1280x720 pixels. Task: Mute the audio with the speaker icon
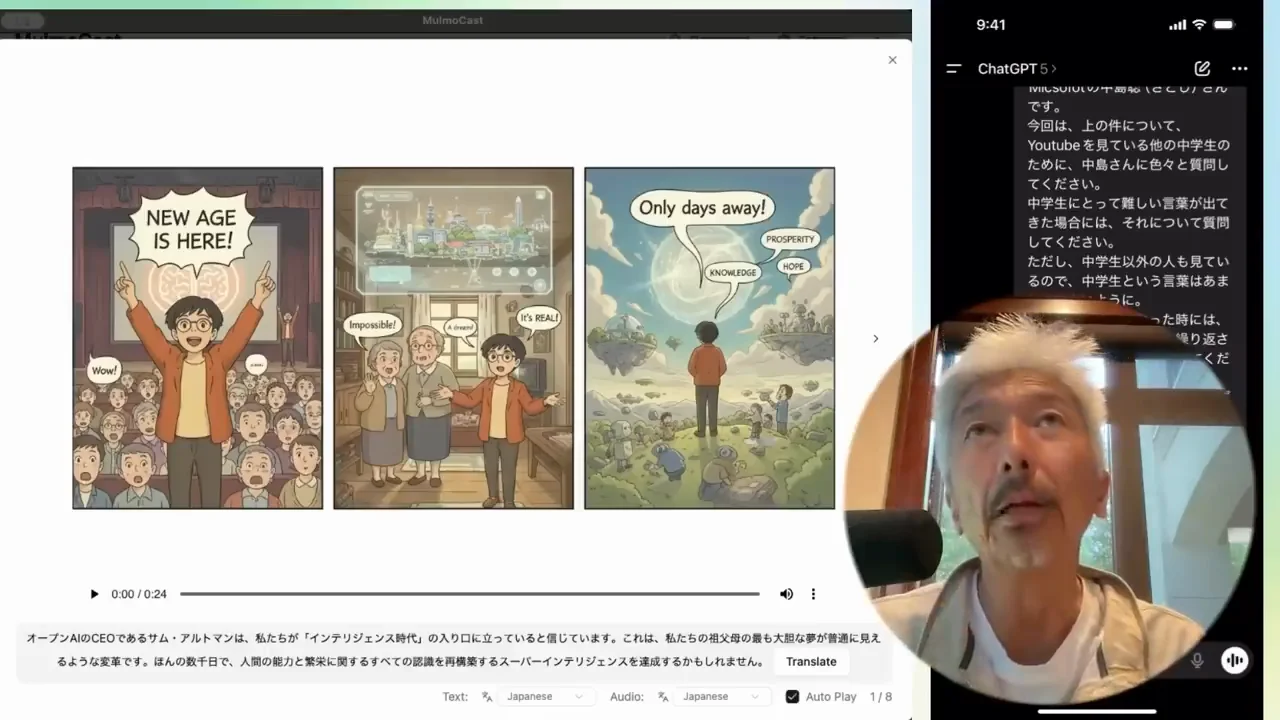coord(786,594)
